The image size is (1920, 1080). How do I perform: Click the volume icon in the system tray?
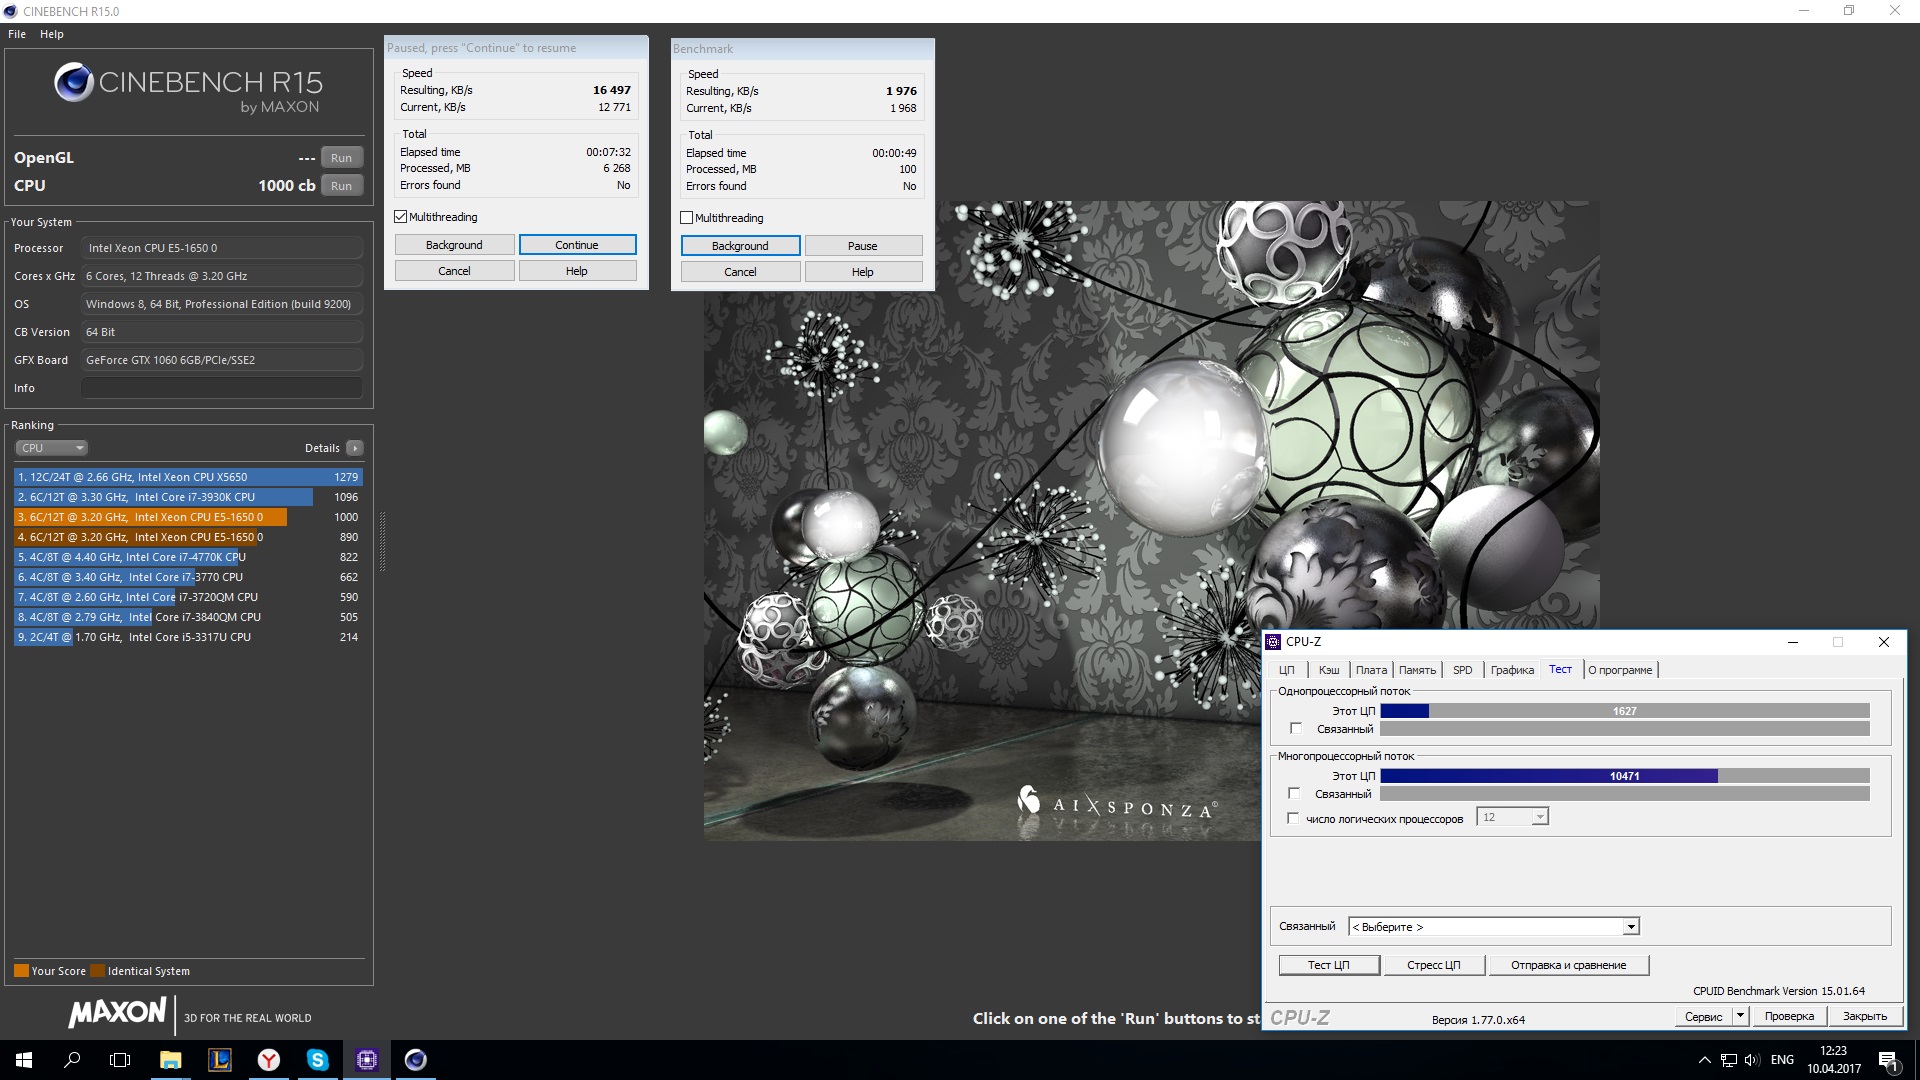[x=1752, y=1060]
